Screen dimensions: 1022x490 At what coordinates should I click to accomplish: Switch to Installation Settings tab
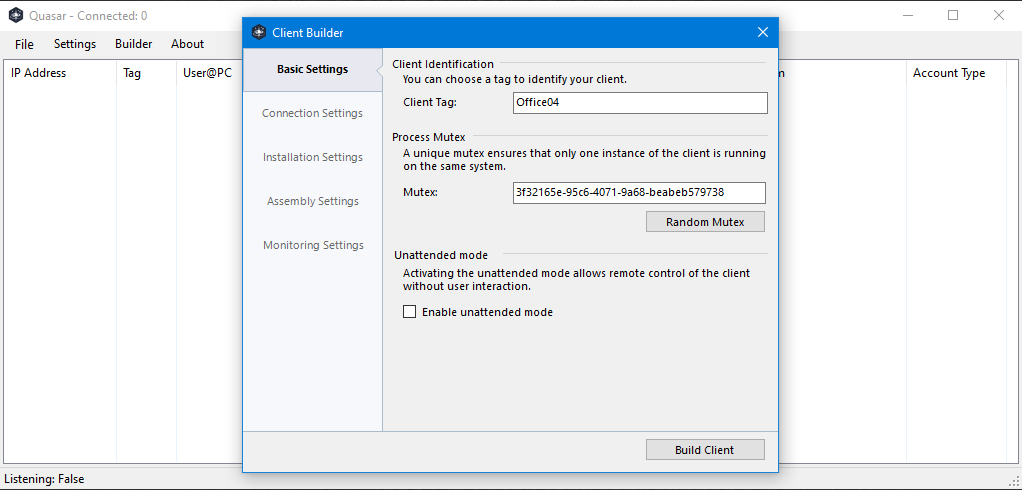[312, 157]
